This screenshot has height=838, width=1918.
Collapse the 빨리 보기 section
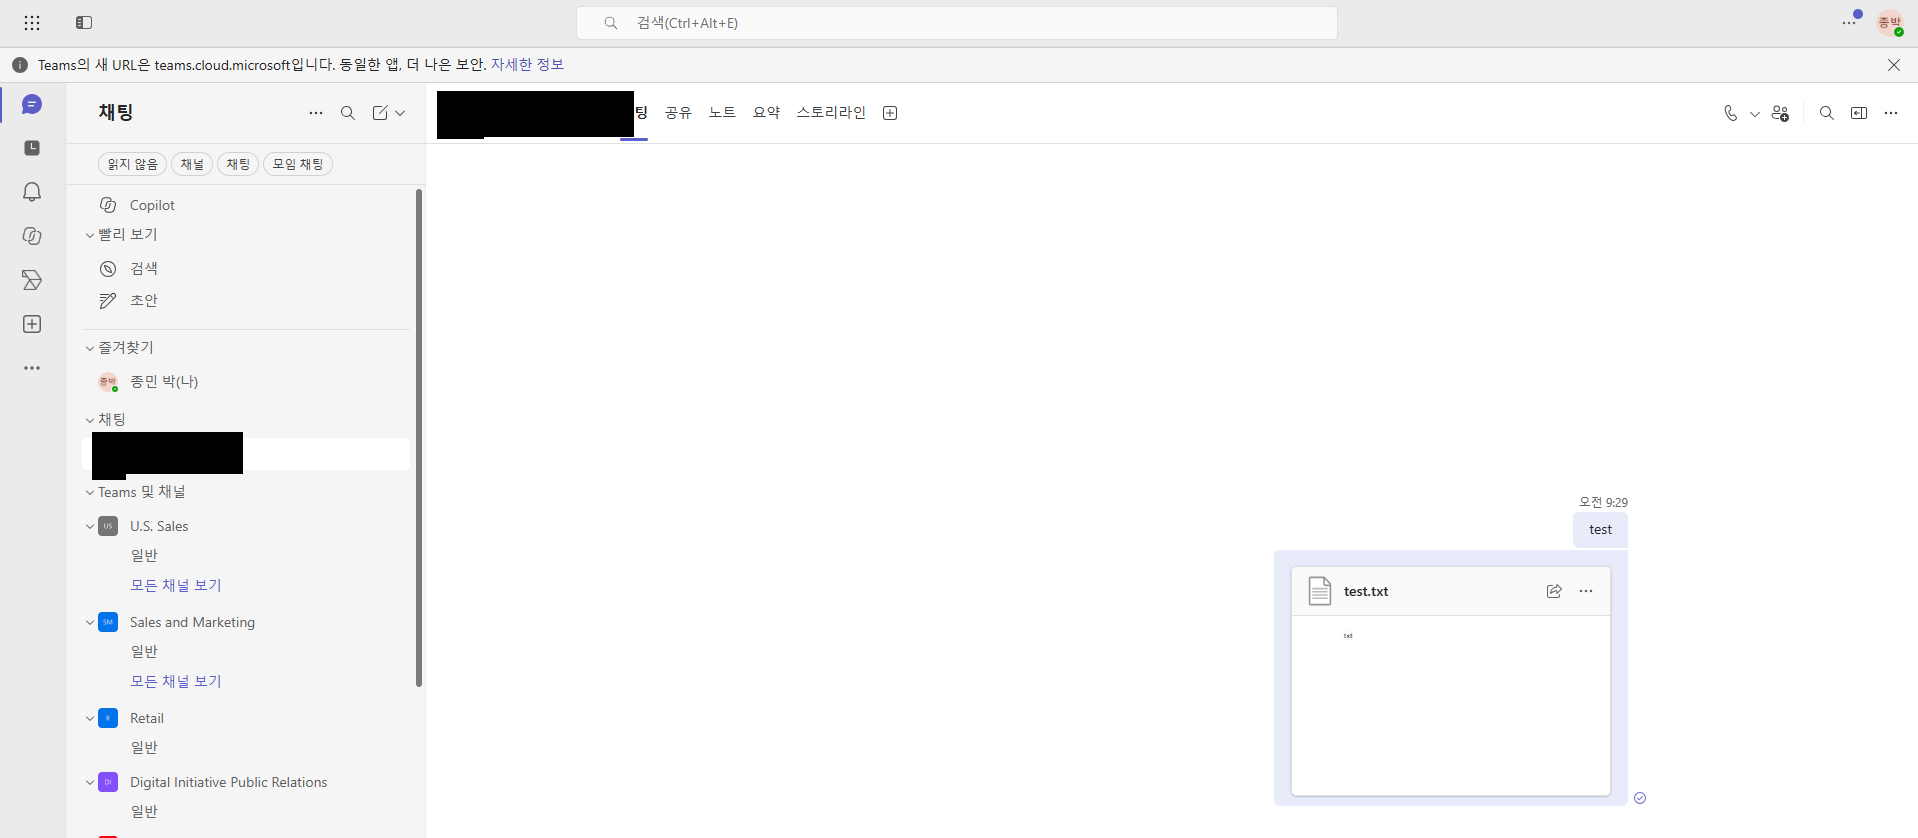click(90, 235)
